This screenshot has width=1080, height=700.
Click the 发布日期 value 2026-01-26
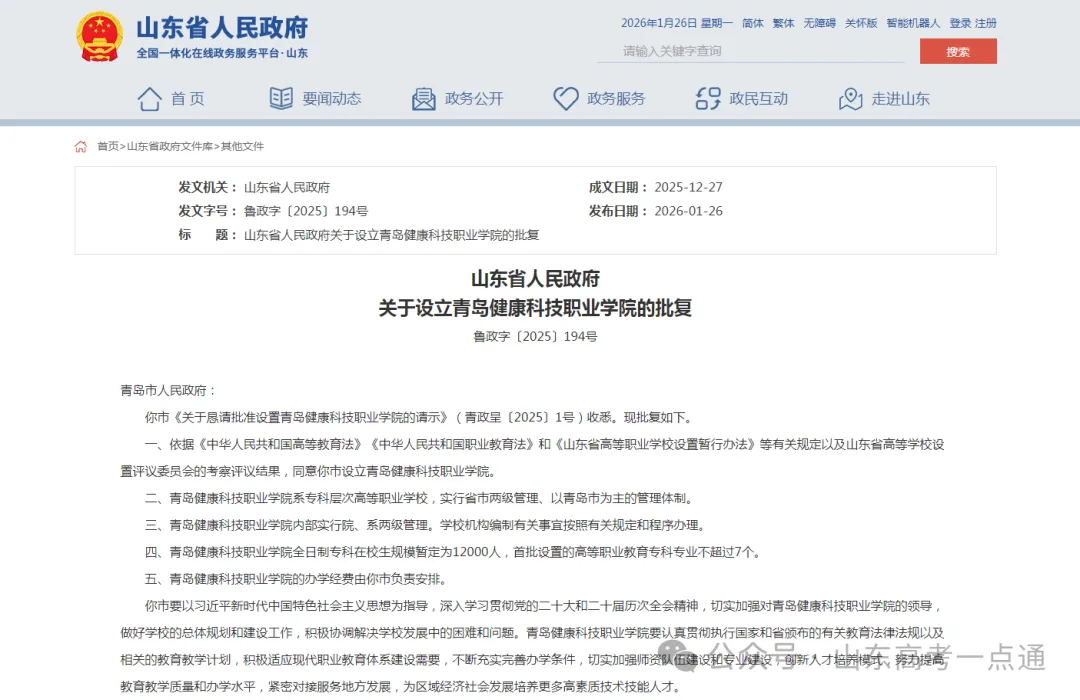pos(688,211)
